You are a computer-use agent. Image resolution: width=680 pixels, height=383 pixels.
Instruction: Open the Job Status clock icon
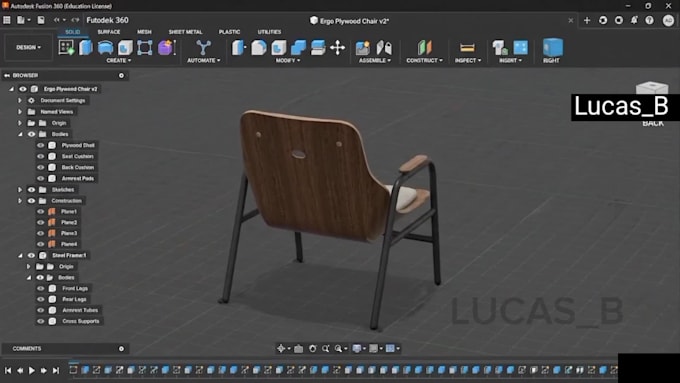pyautogui.click(x=619, y=20)
